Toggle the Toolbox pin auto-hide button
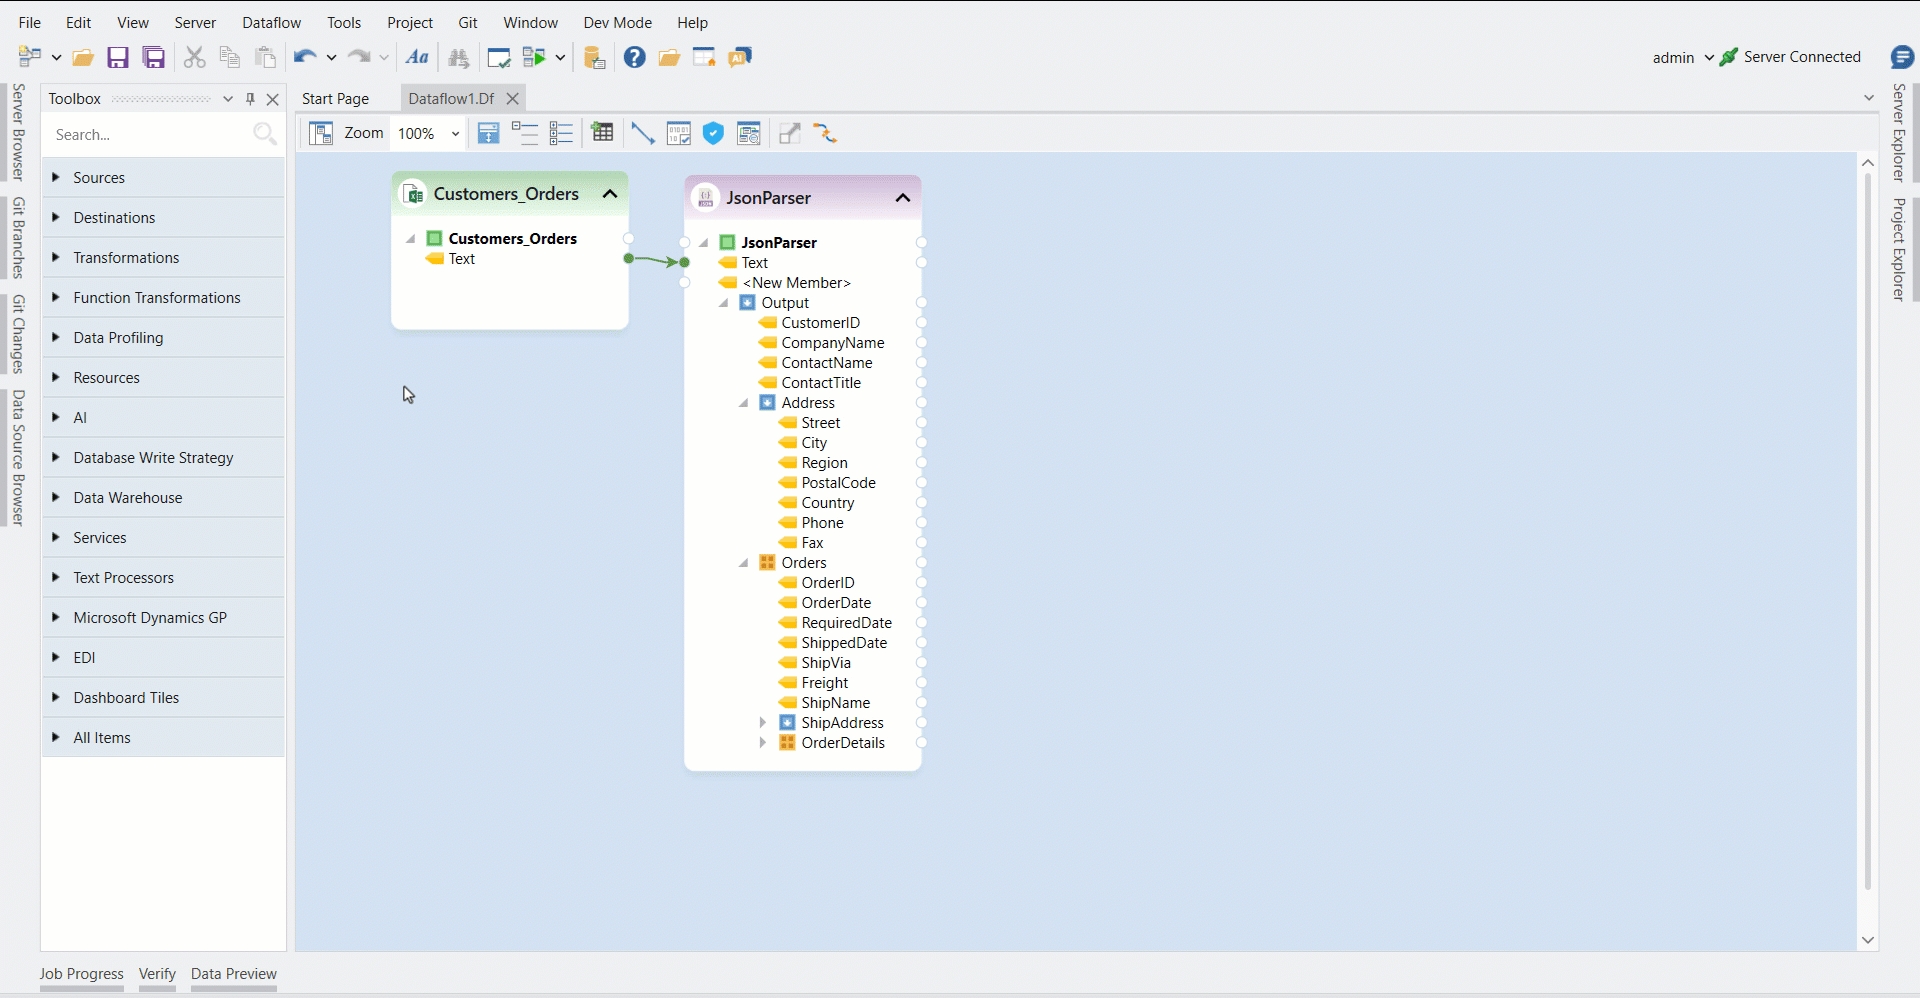Image resolution: width=1920 pixels, height=998 pixels. pos(250,99)
